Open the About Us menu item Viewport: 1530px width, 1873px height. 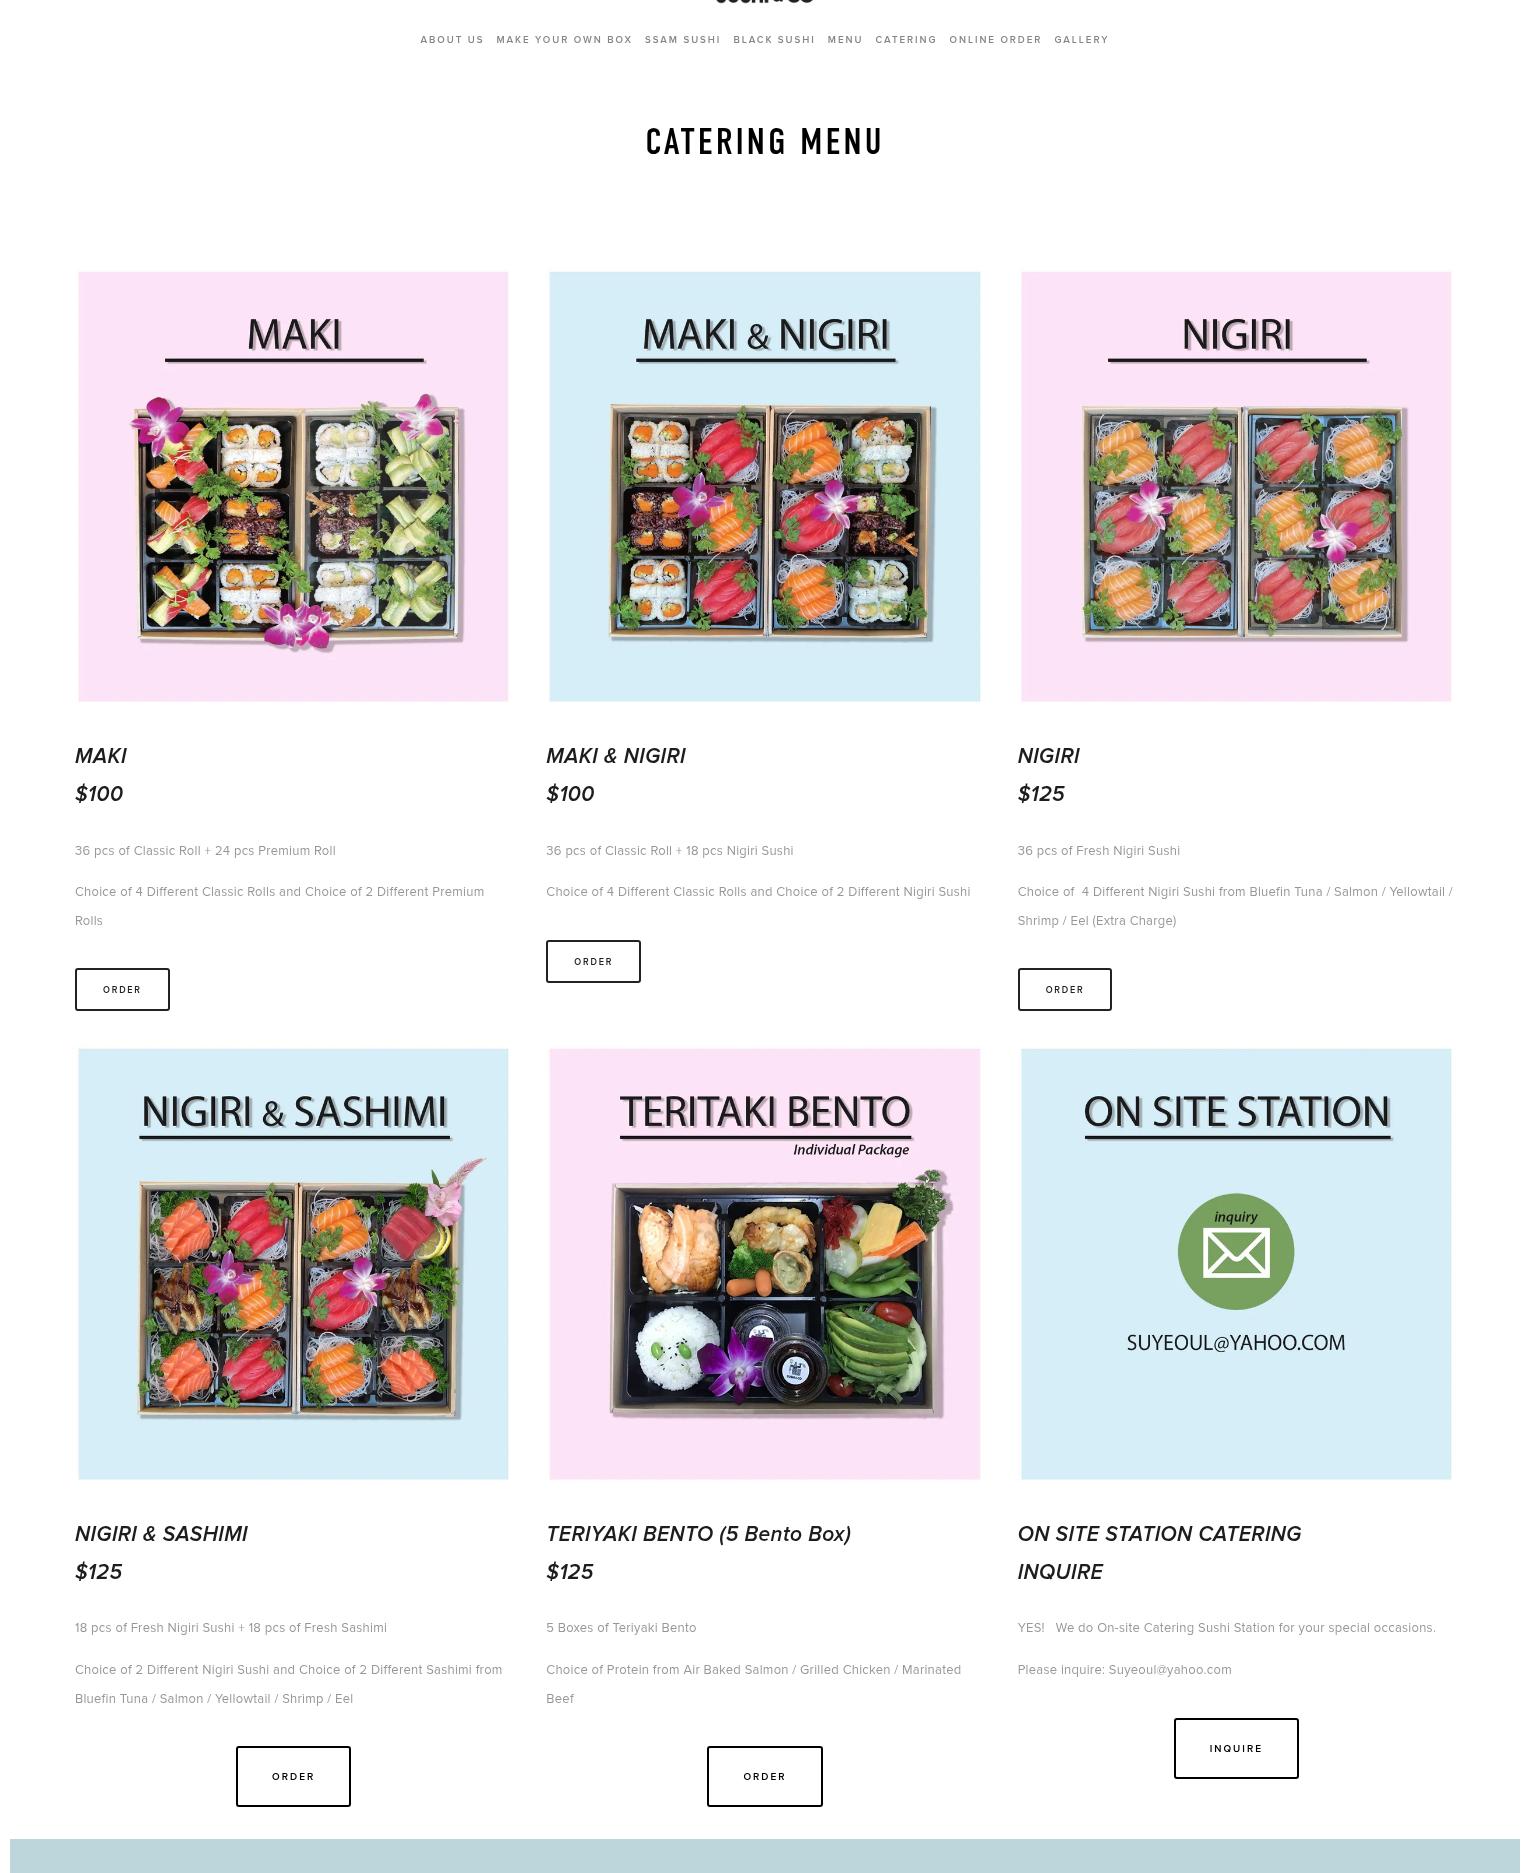452,40
